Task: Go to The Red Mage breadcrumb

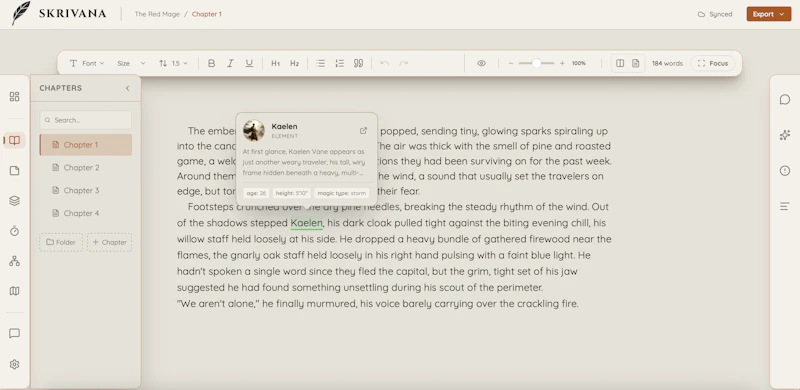Action: [157, 14]
